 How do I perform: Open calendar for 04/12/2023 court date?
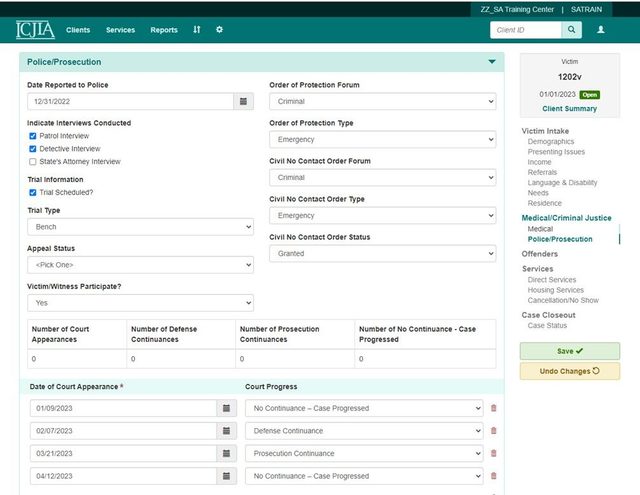227,476
